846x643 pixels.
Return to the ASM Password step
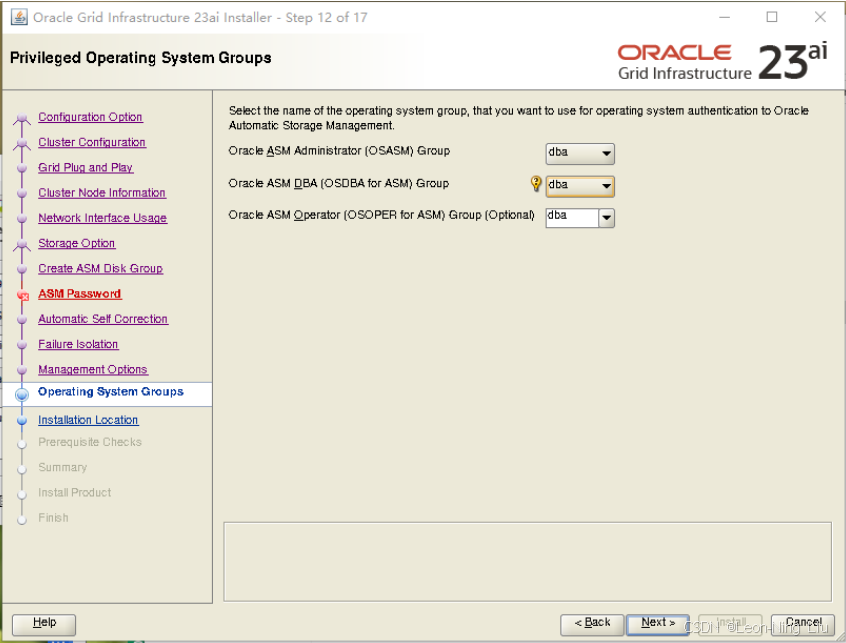80,294
